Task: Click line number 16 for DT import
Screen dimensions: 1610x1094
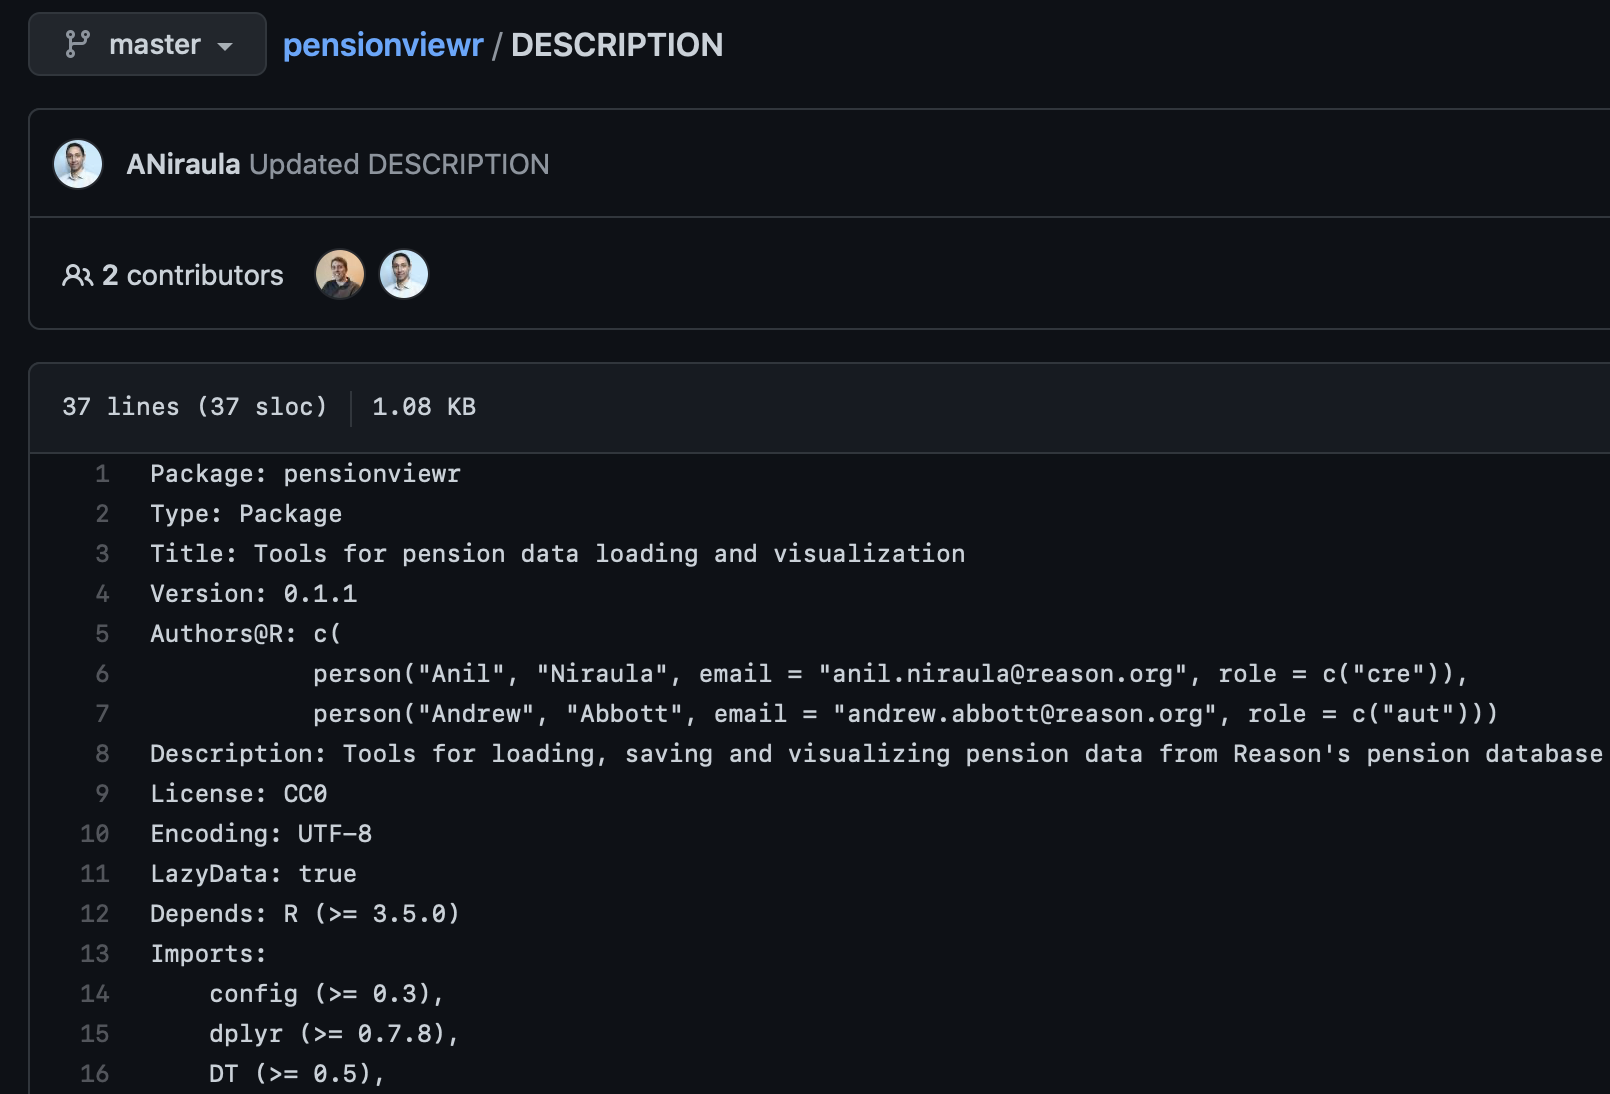Action: pyautogui.click(x=95, y=1074)
